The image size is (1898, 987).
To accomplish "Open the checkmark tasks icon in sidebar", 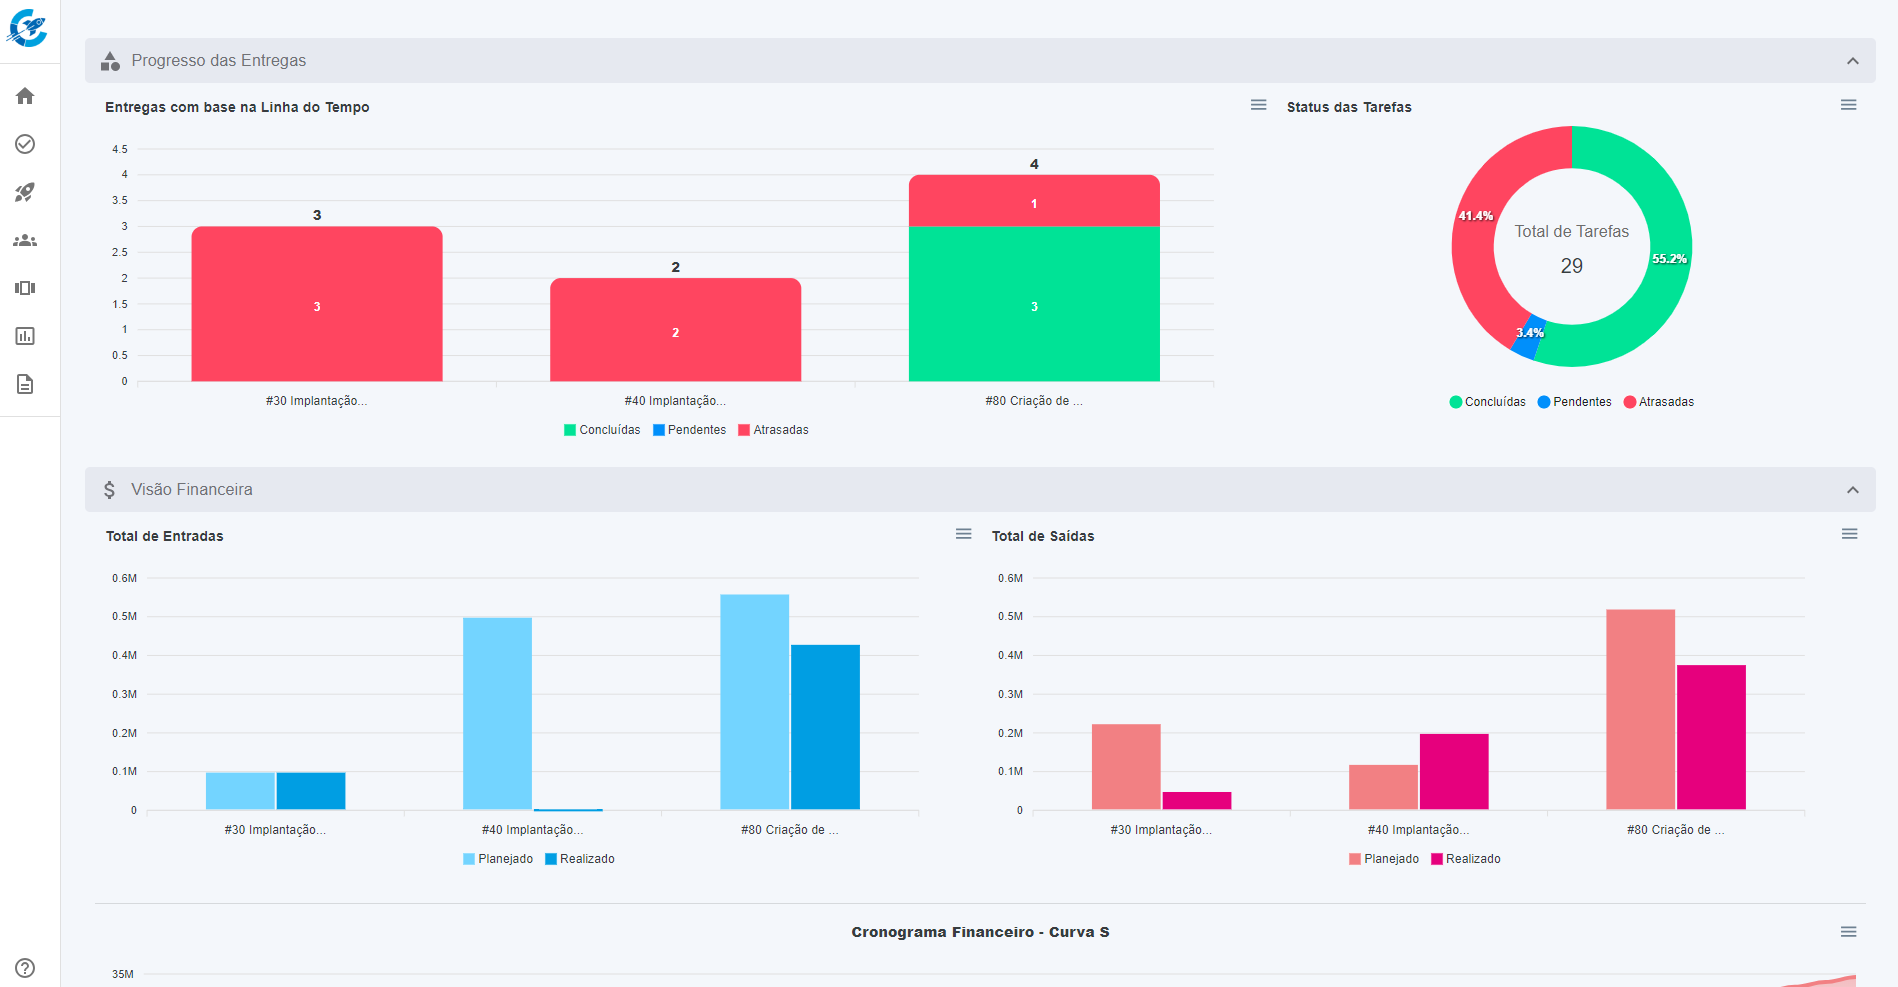I will click(25, 144).
